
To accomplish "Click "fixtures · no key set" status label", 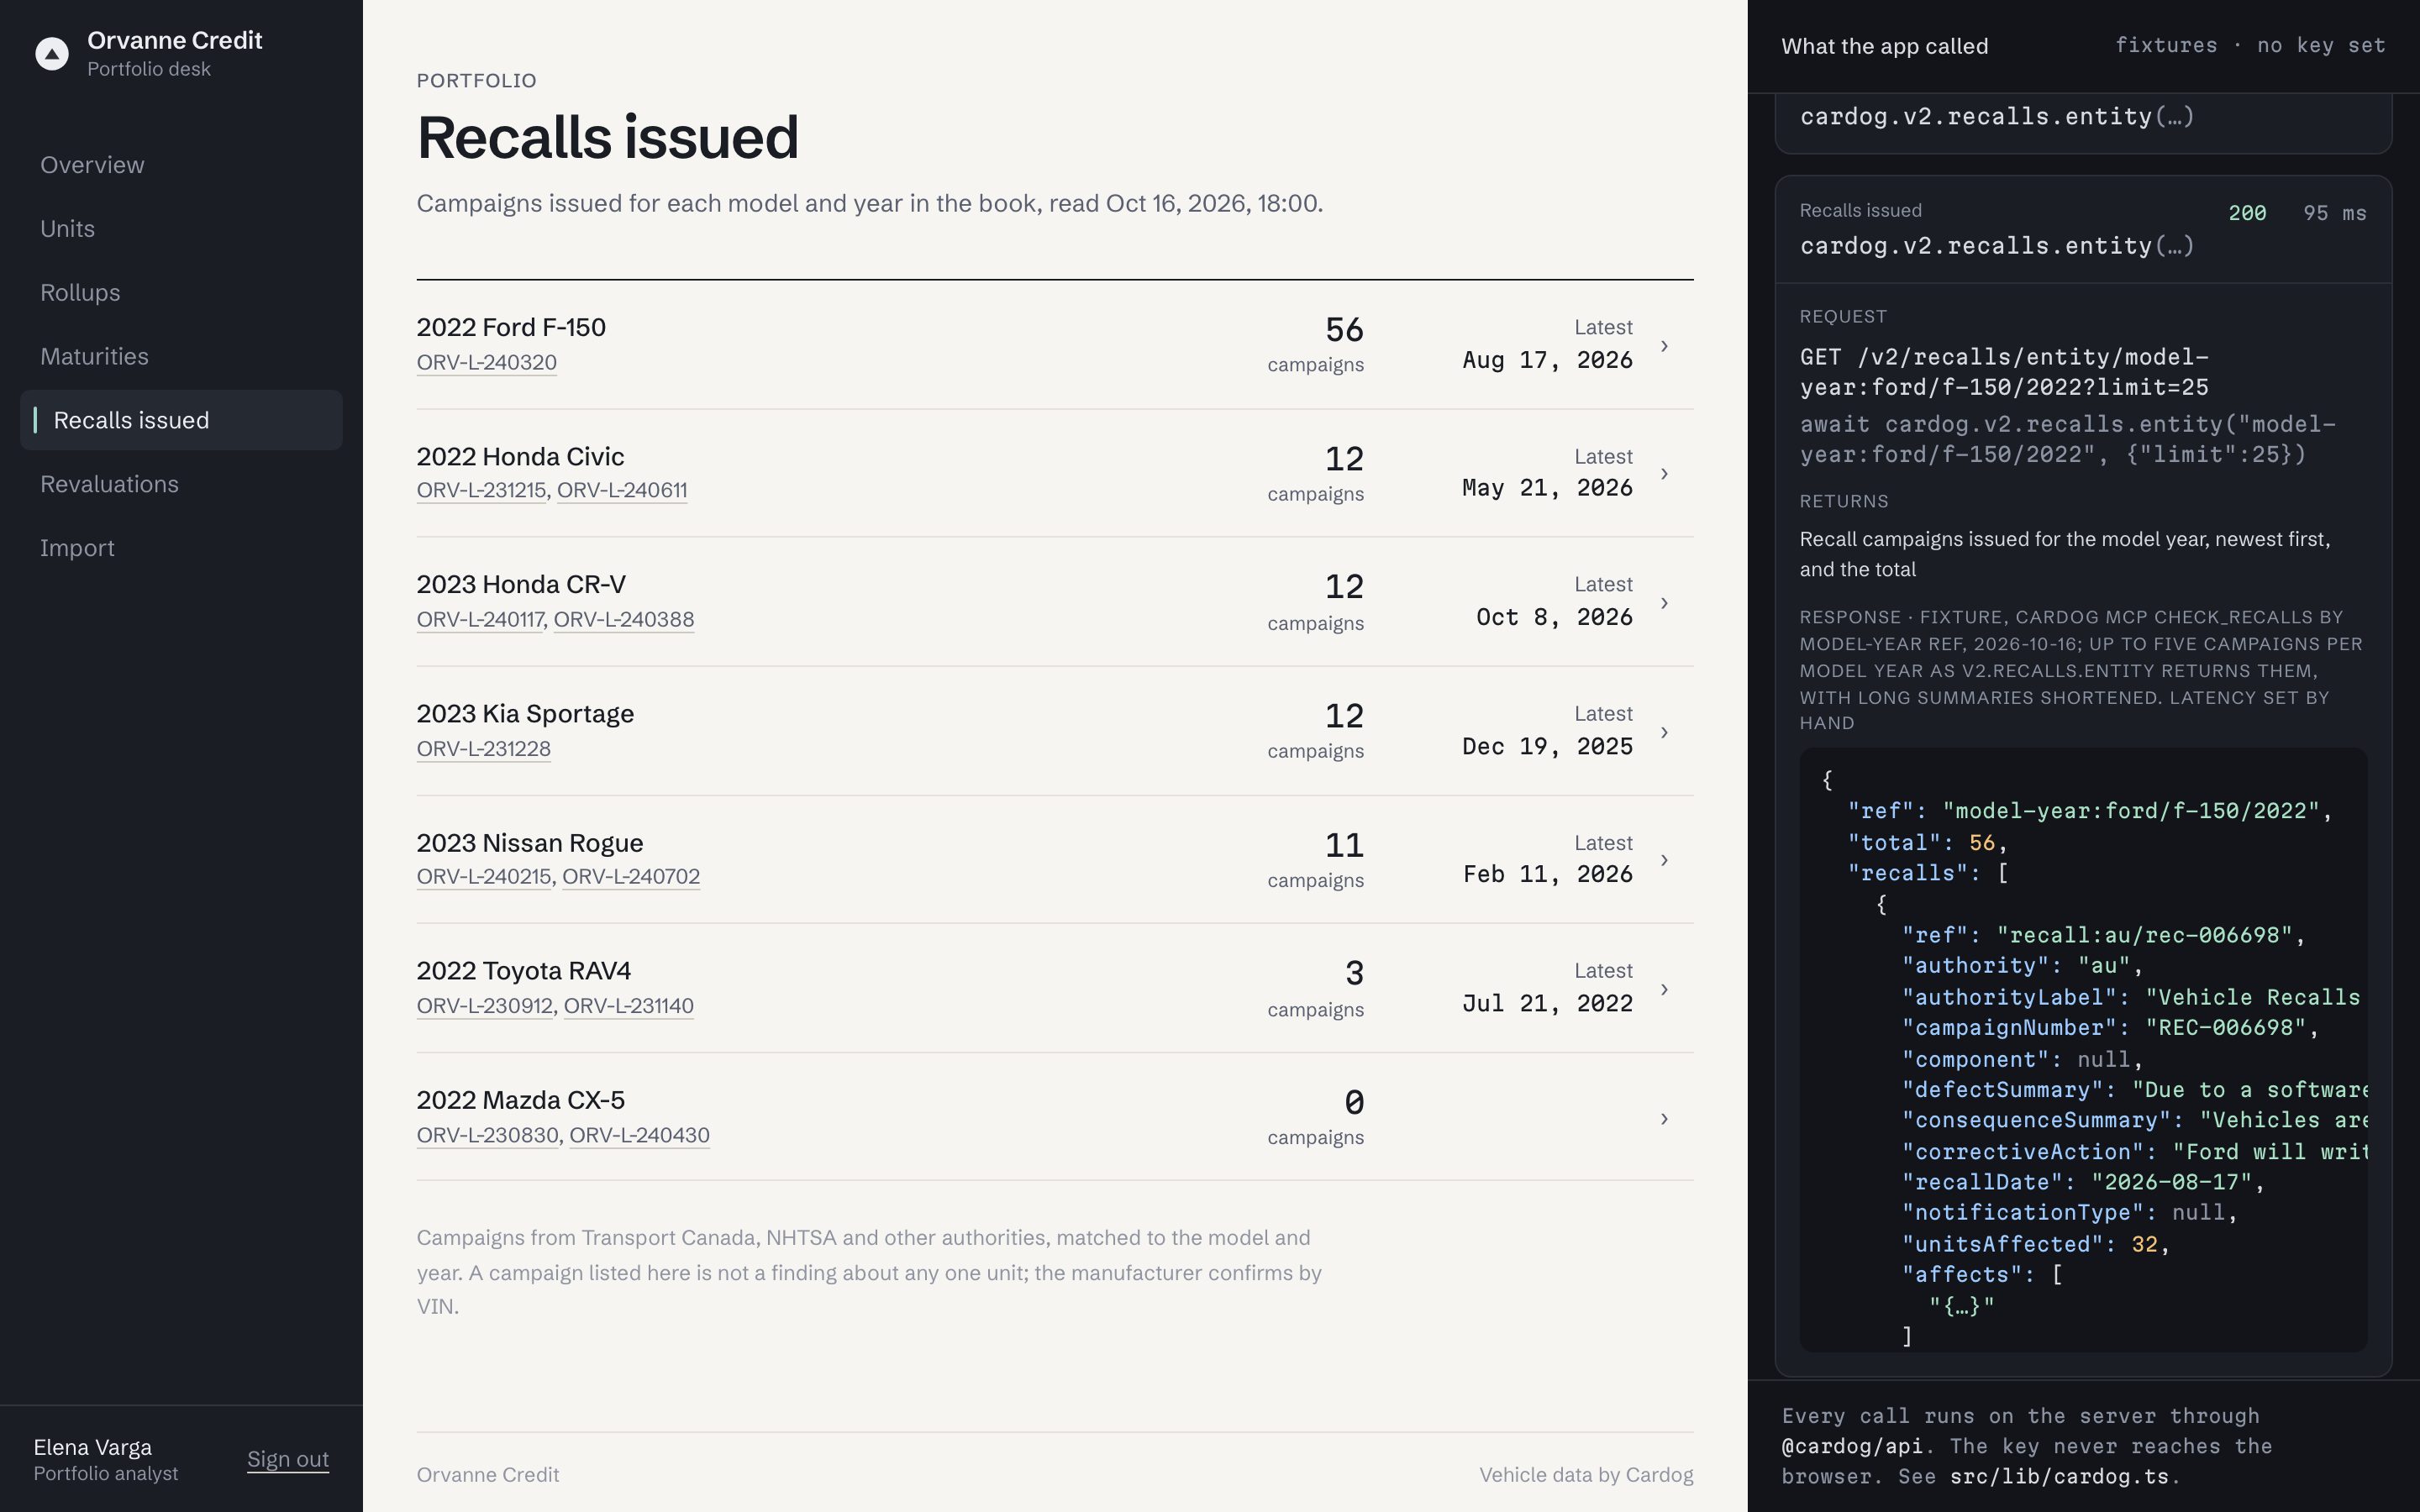I will coord(2250,45).
